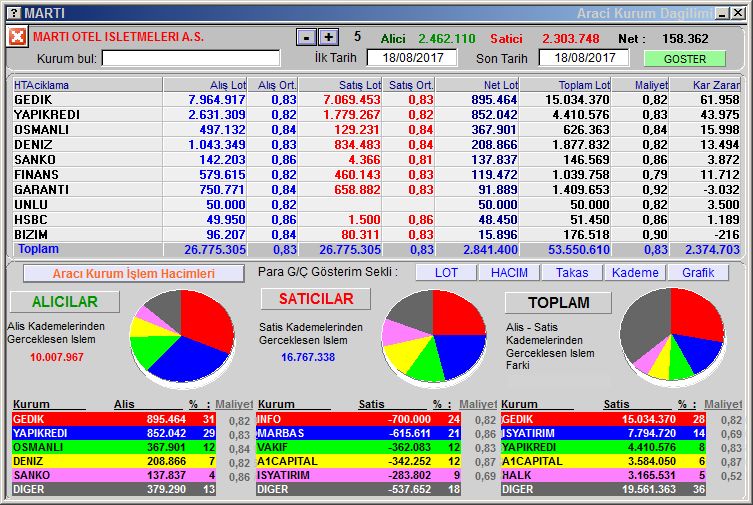Switch display to LOT
753x505 pixels.
tap(446, 273)
